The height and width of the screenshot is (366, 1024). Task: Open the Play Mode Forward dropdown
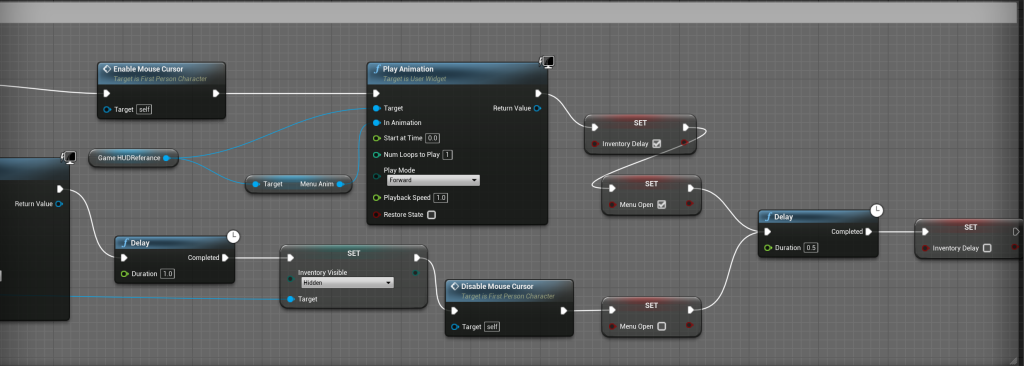point(433,180)
